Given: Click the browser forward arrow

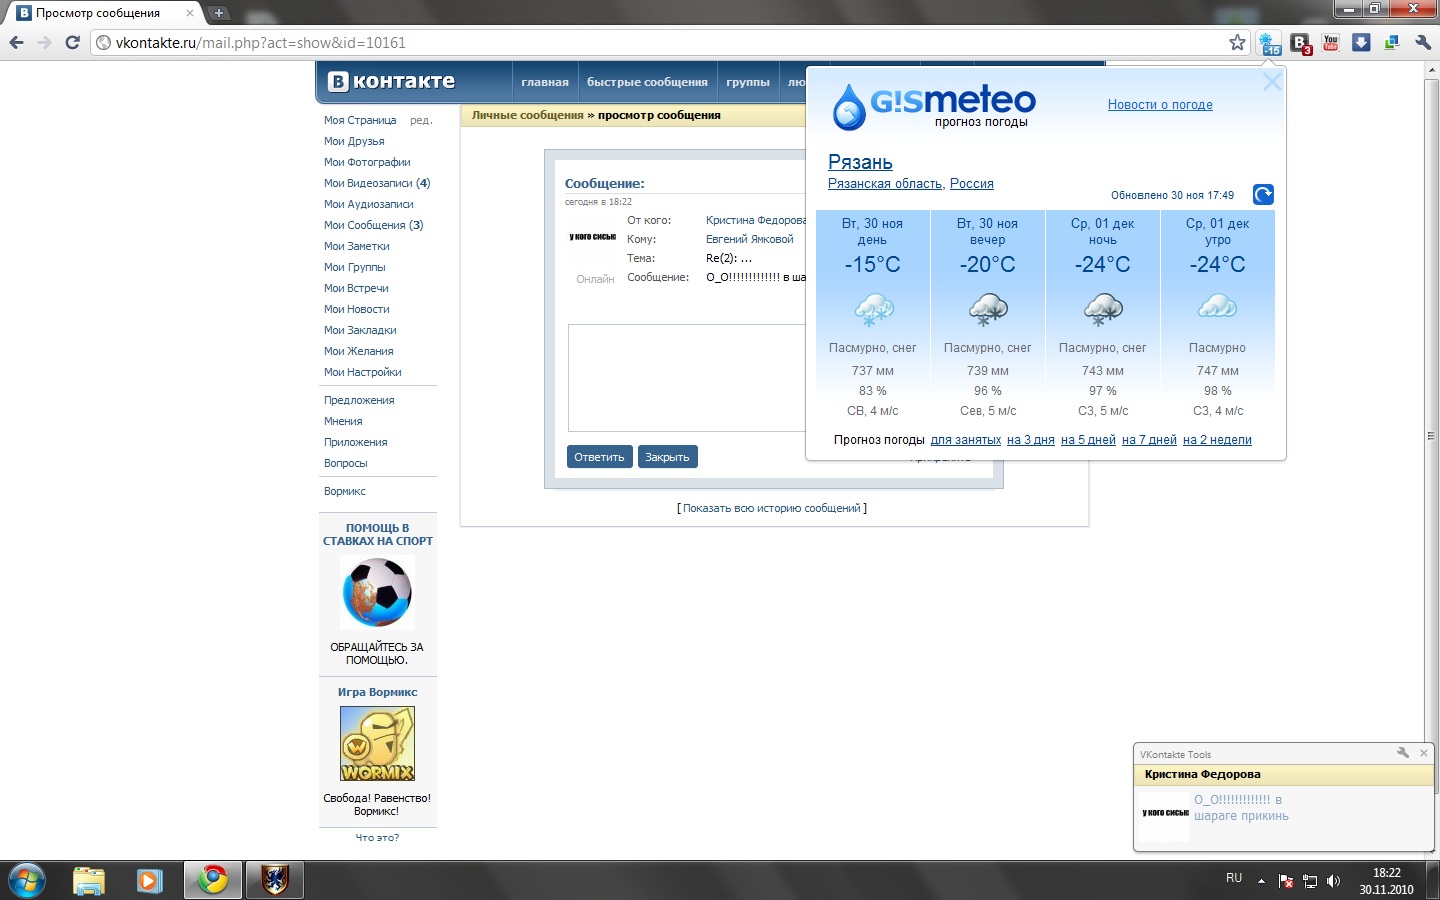Looking at the screenshot, I should (44, 42).
